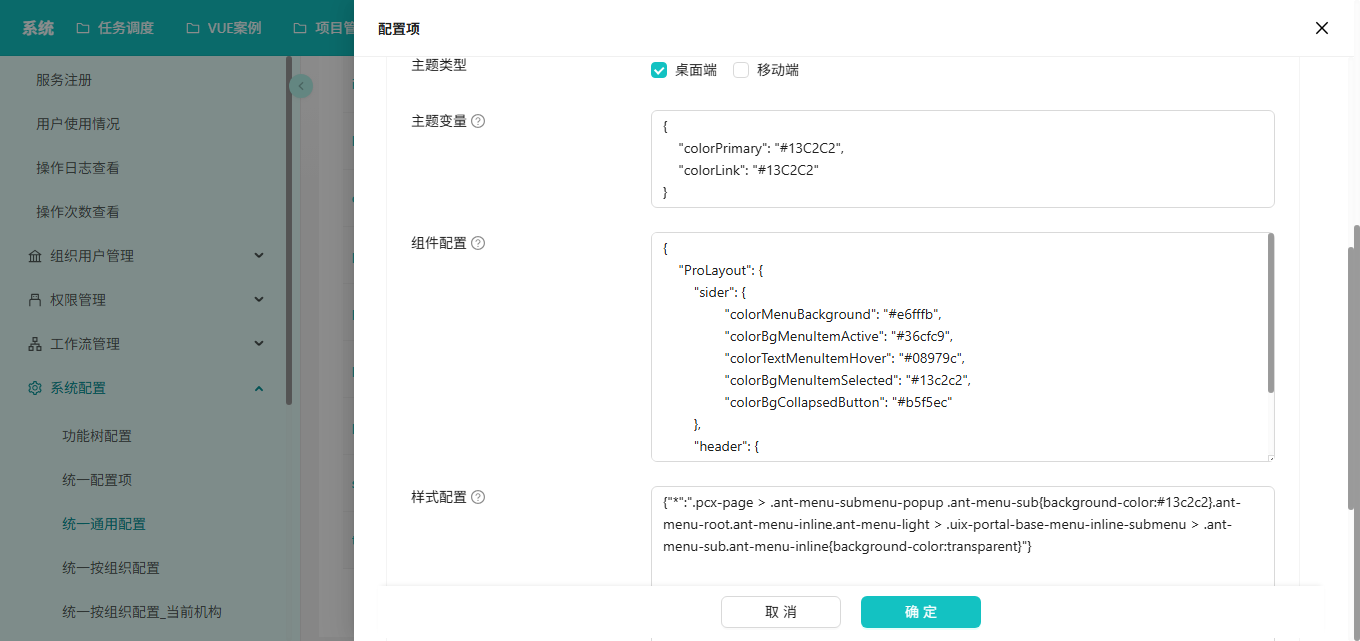Open the 任务调度 top menu
The width and height of the screenshot is (1360, 641).
click(x=115, y=28)
